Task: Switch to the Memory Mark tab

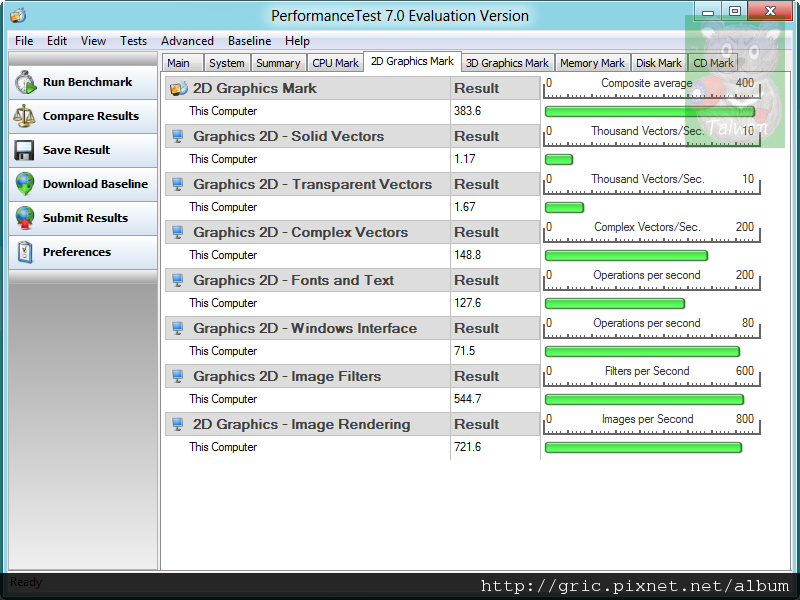Action: (x=592, y=63)
